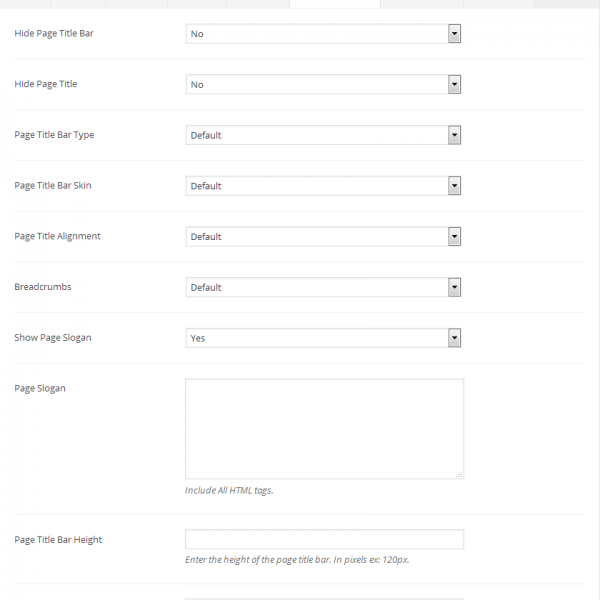
Task: Click the Page Slogan textarea resize handle
Action: [x=459, y=474]
